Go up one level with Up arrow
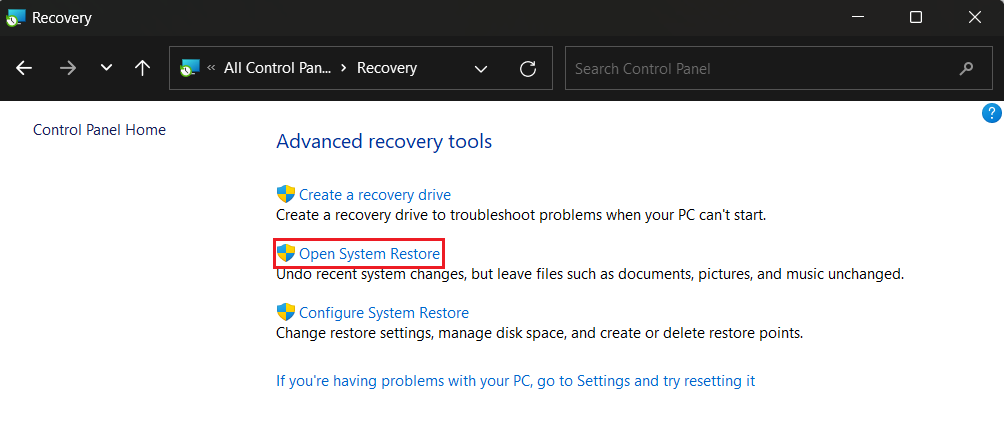The image size is (1004, 425). tap(143, 68)
